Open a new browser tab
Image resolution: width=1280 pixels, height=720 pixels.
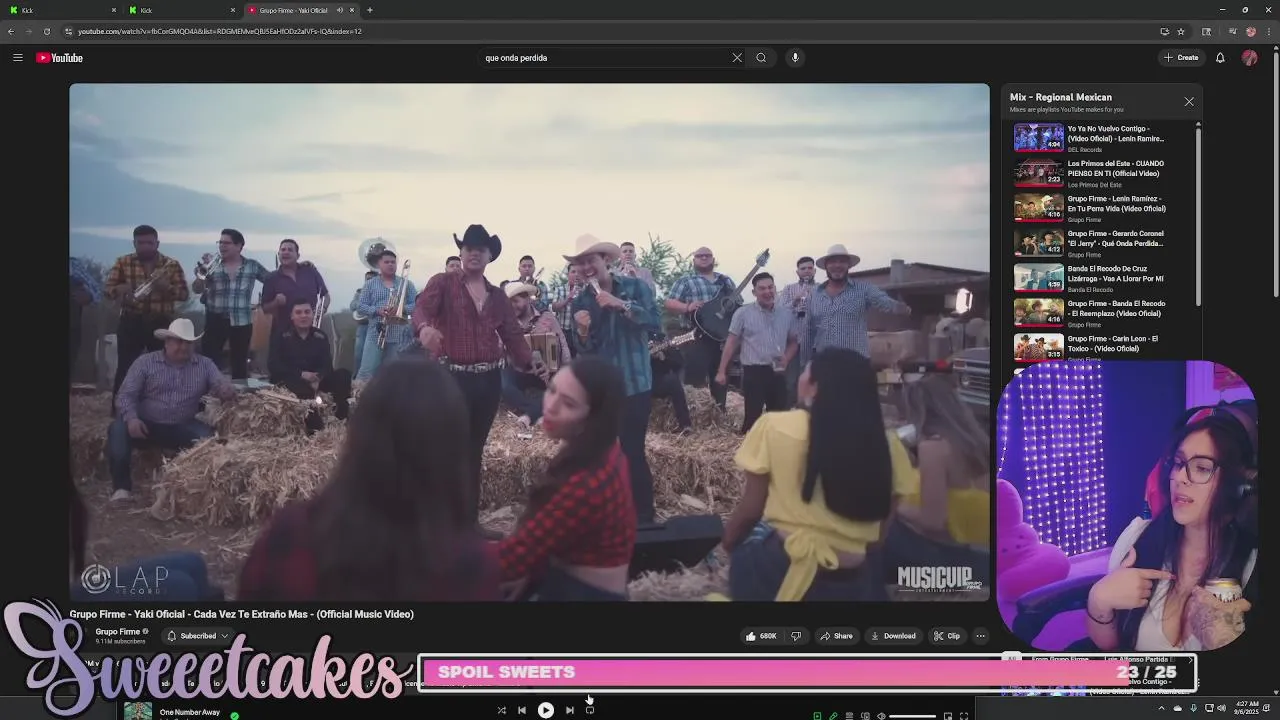point(370,10)
